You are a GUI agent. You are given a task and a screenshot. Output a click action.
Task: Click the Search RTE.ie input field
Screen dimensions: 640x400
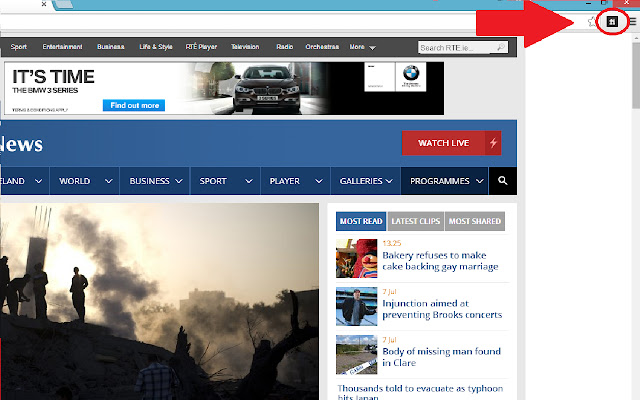tap(457, 47)
